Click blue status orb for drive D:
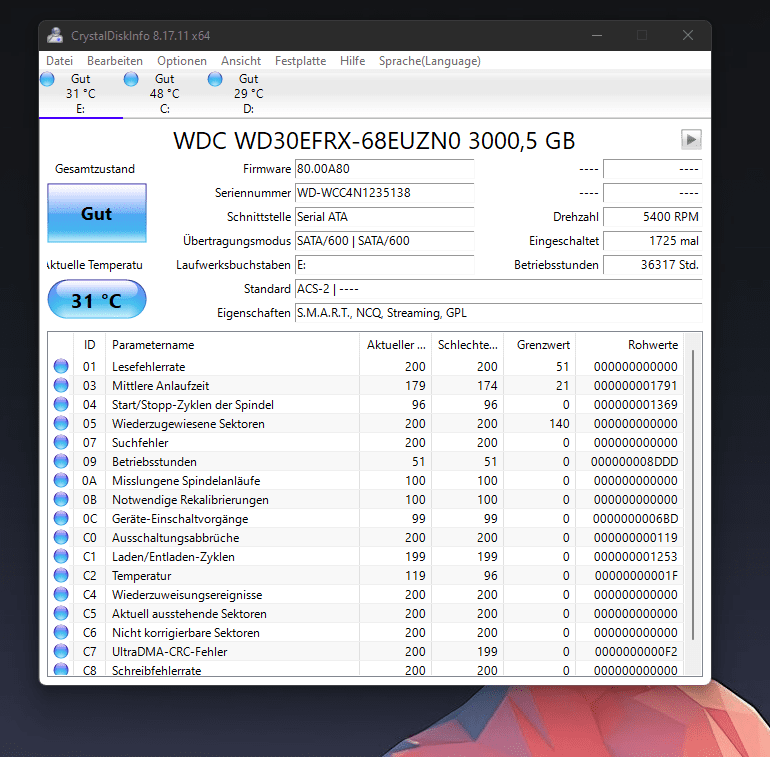Image resolution: width=770 pixels, height=757 pixels. pyautogui.click(x=215, y=79)
